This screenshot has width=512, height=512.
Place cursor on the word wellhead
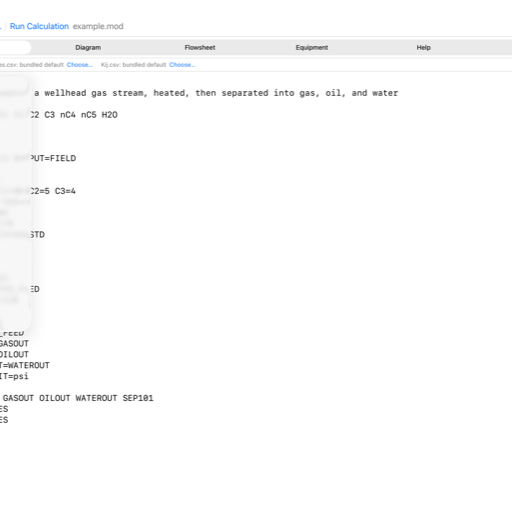(65, 93)
